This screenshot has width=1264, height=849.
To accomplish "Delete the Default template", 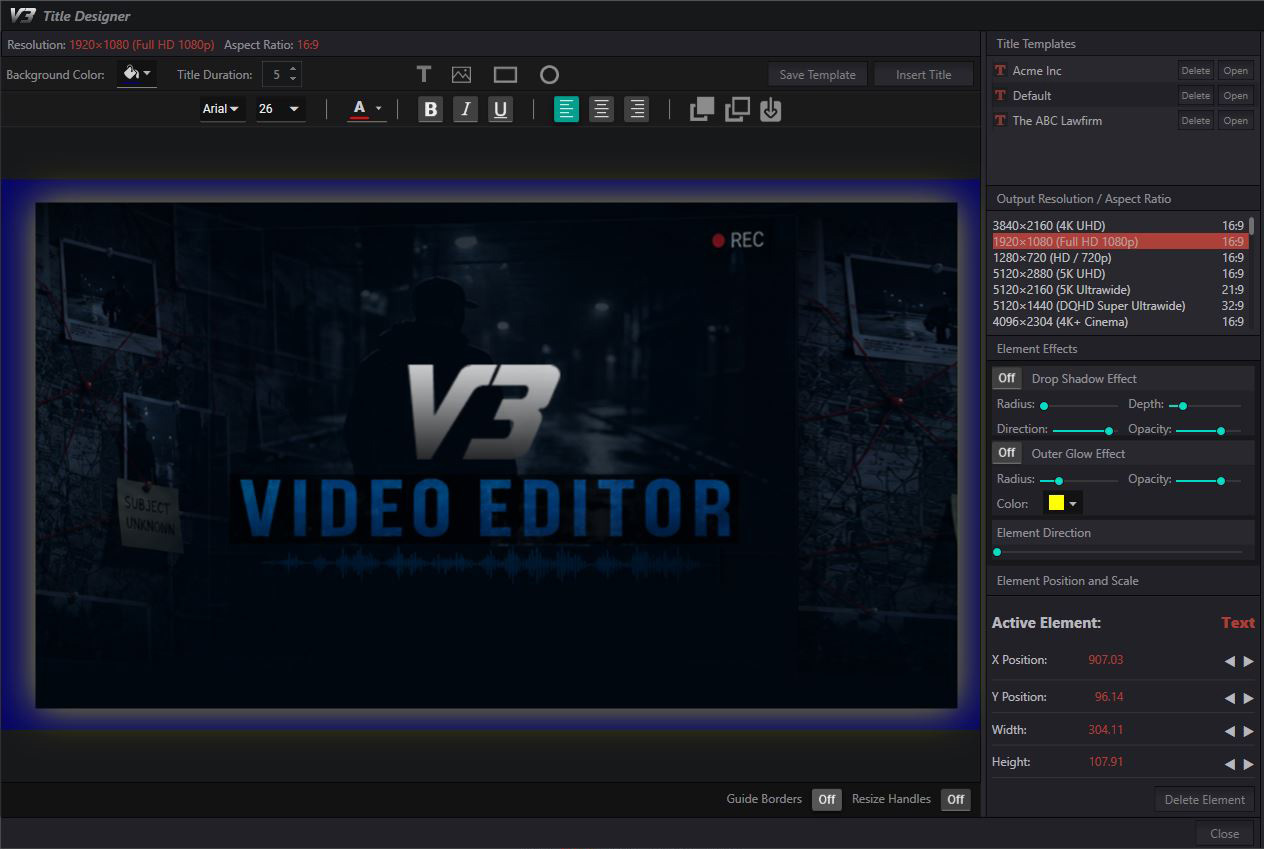I will click(1195, 96).
